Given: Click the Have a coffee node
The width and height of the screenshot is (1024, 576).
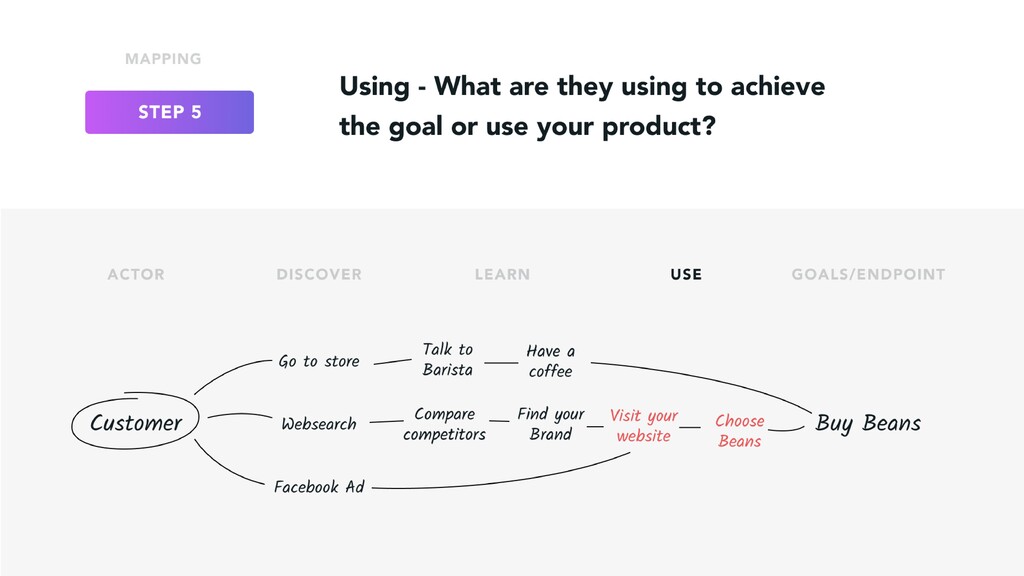Looking at the screenshot, I should (551, 360).
